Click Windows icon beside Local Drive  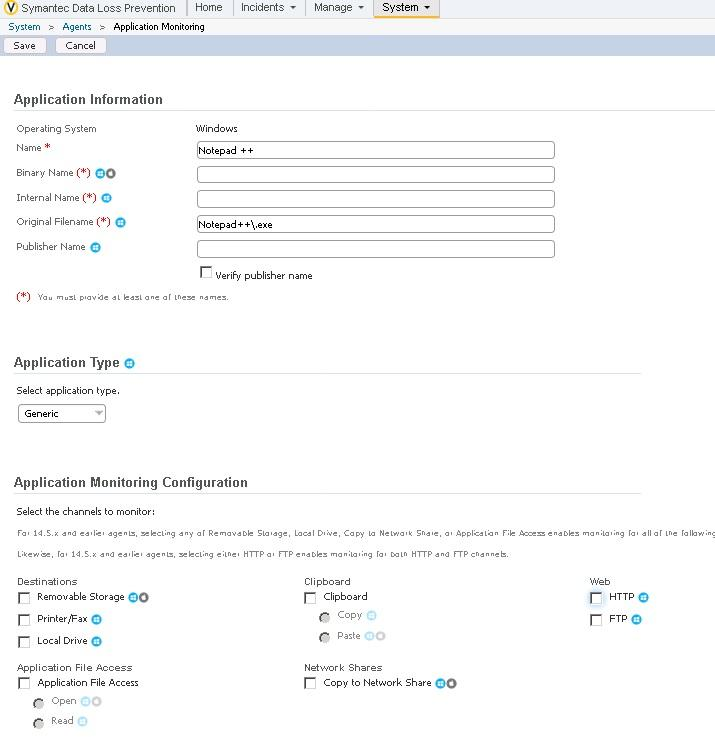[x=97, y=642]
